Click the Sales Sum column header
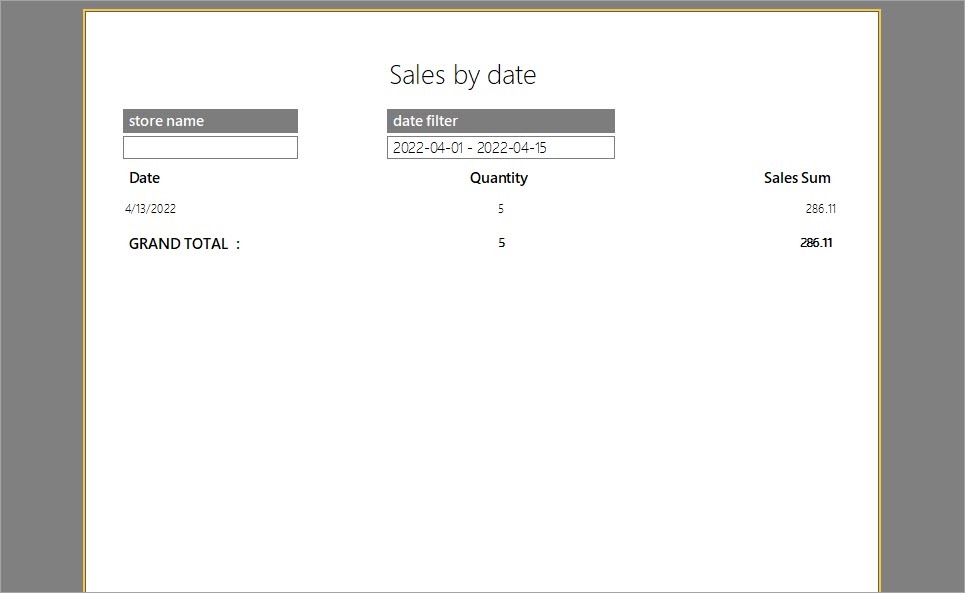The height and width of the screenshot is (593, 965). click(797, 178)
